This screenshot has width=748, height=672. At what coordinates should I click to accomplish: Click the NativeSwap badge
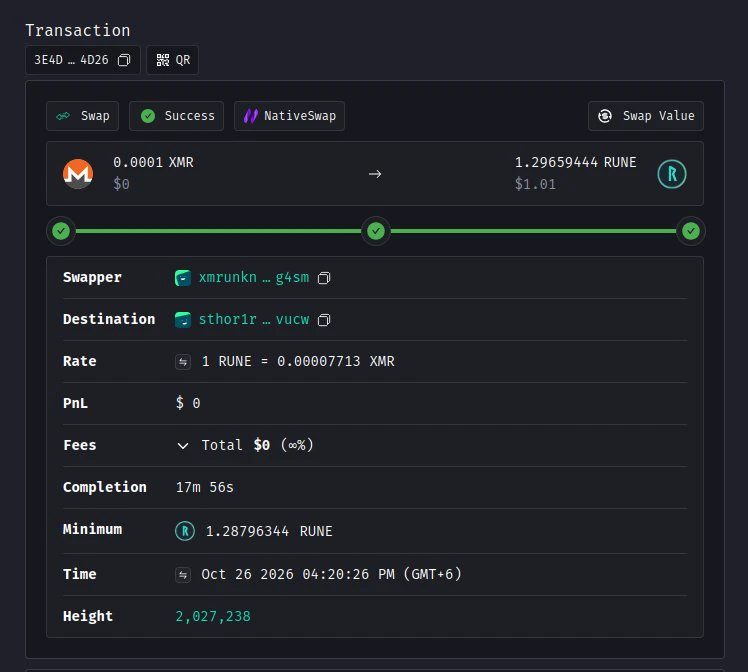289,116
